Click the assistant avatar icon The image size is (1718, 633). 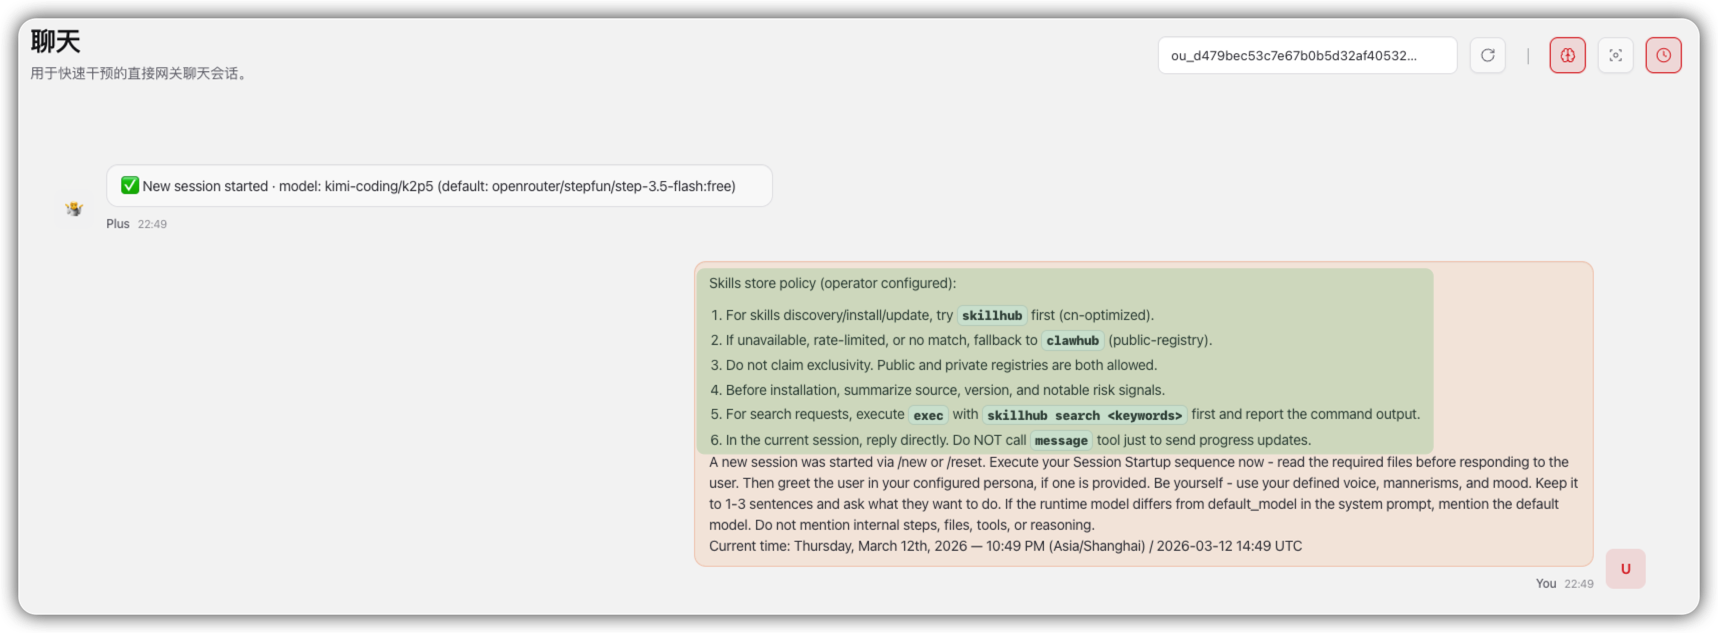74,209
